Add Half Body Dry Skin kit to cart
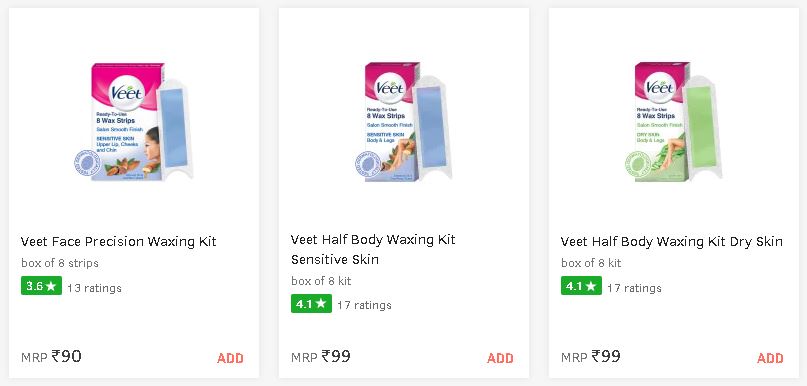 pyautogui.click(x=770, y=358)
